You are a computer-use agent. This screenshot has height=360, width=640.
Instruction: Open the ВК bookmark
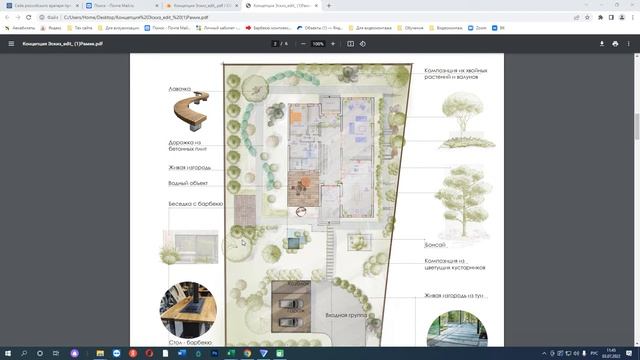498,28
